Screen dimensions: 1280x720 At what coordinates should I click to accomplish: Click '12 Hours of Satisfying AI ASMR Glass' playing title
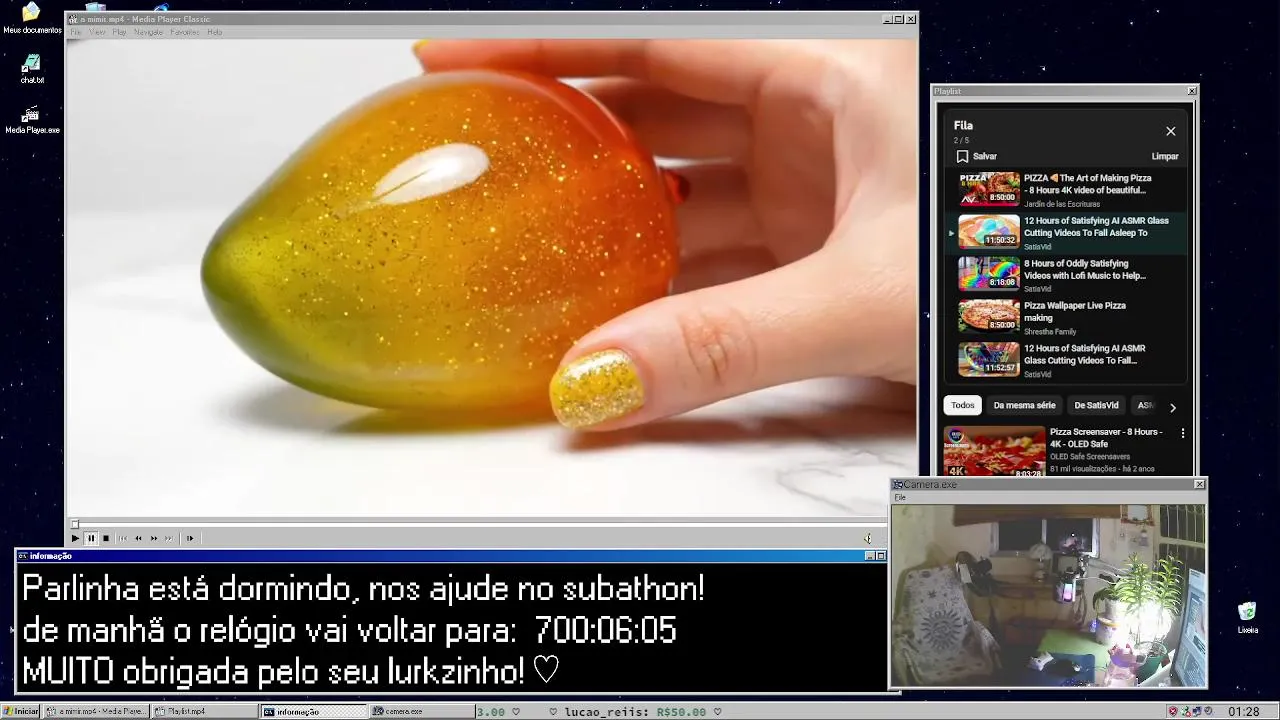click(x=1096, y=227)
